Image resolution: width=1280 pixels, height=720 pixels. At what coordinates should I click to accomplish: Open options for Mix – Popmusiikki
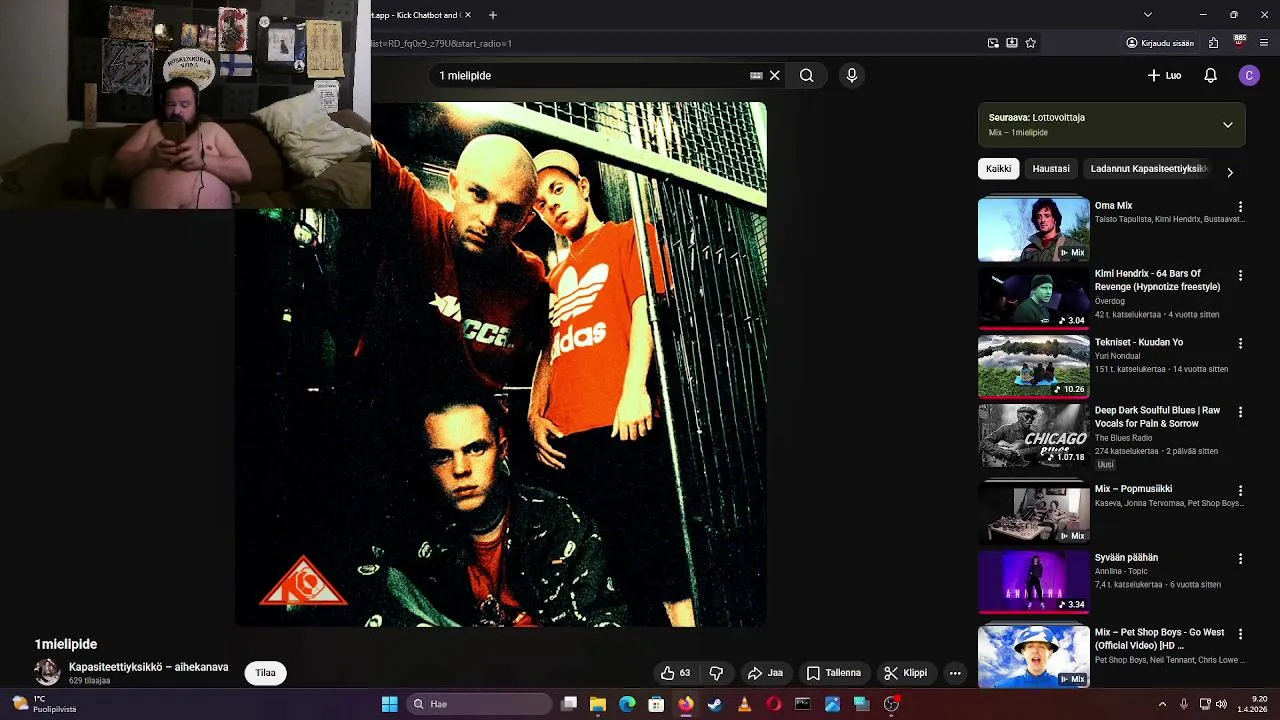pos(1240,491)
